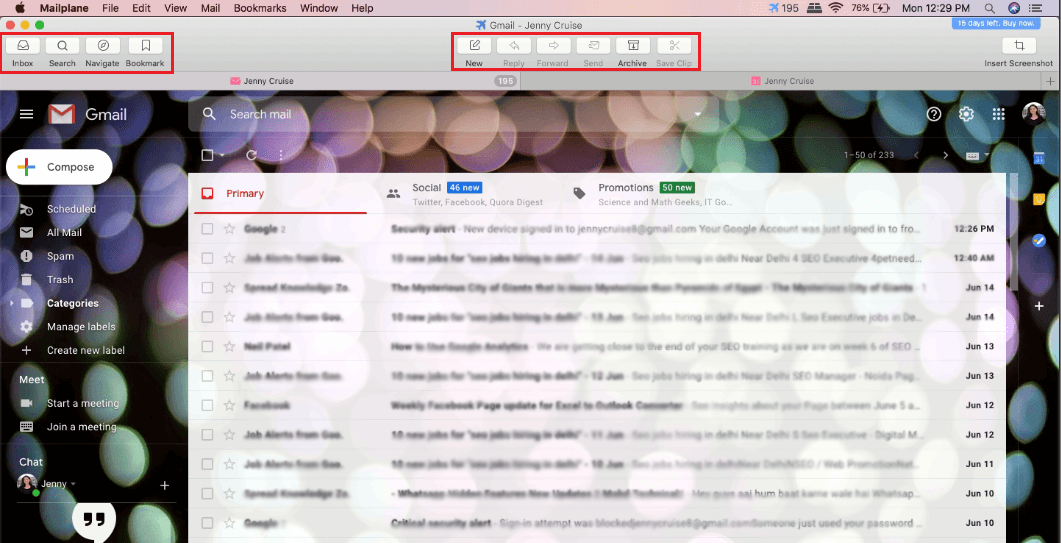
Task: Open the Hangouts quote icon
Action: (94, 521)
